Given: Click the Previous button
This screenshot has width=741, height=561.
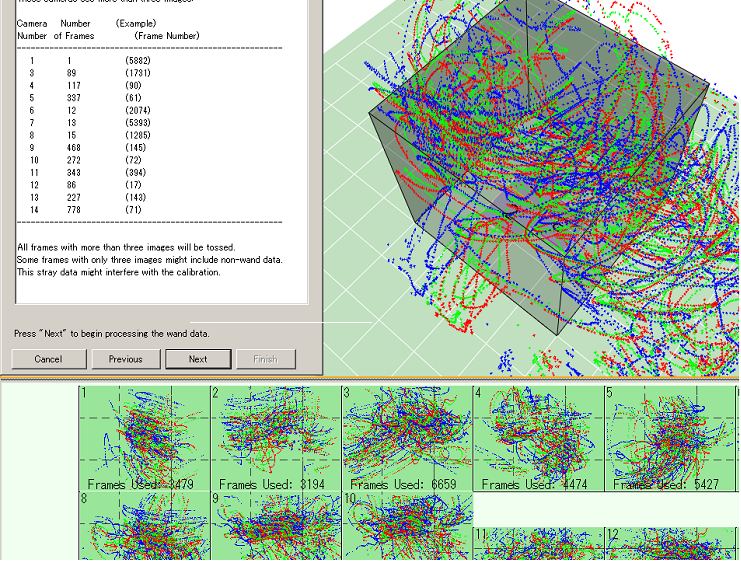Looking at the screenshot, I should pos(126,359).
